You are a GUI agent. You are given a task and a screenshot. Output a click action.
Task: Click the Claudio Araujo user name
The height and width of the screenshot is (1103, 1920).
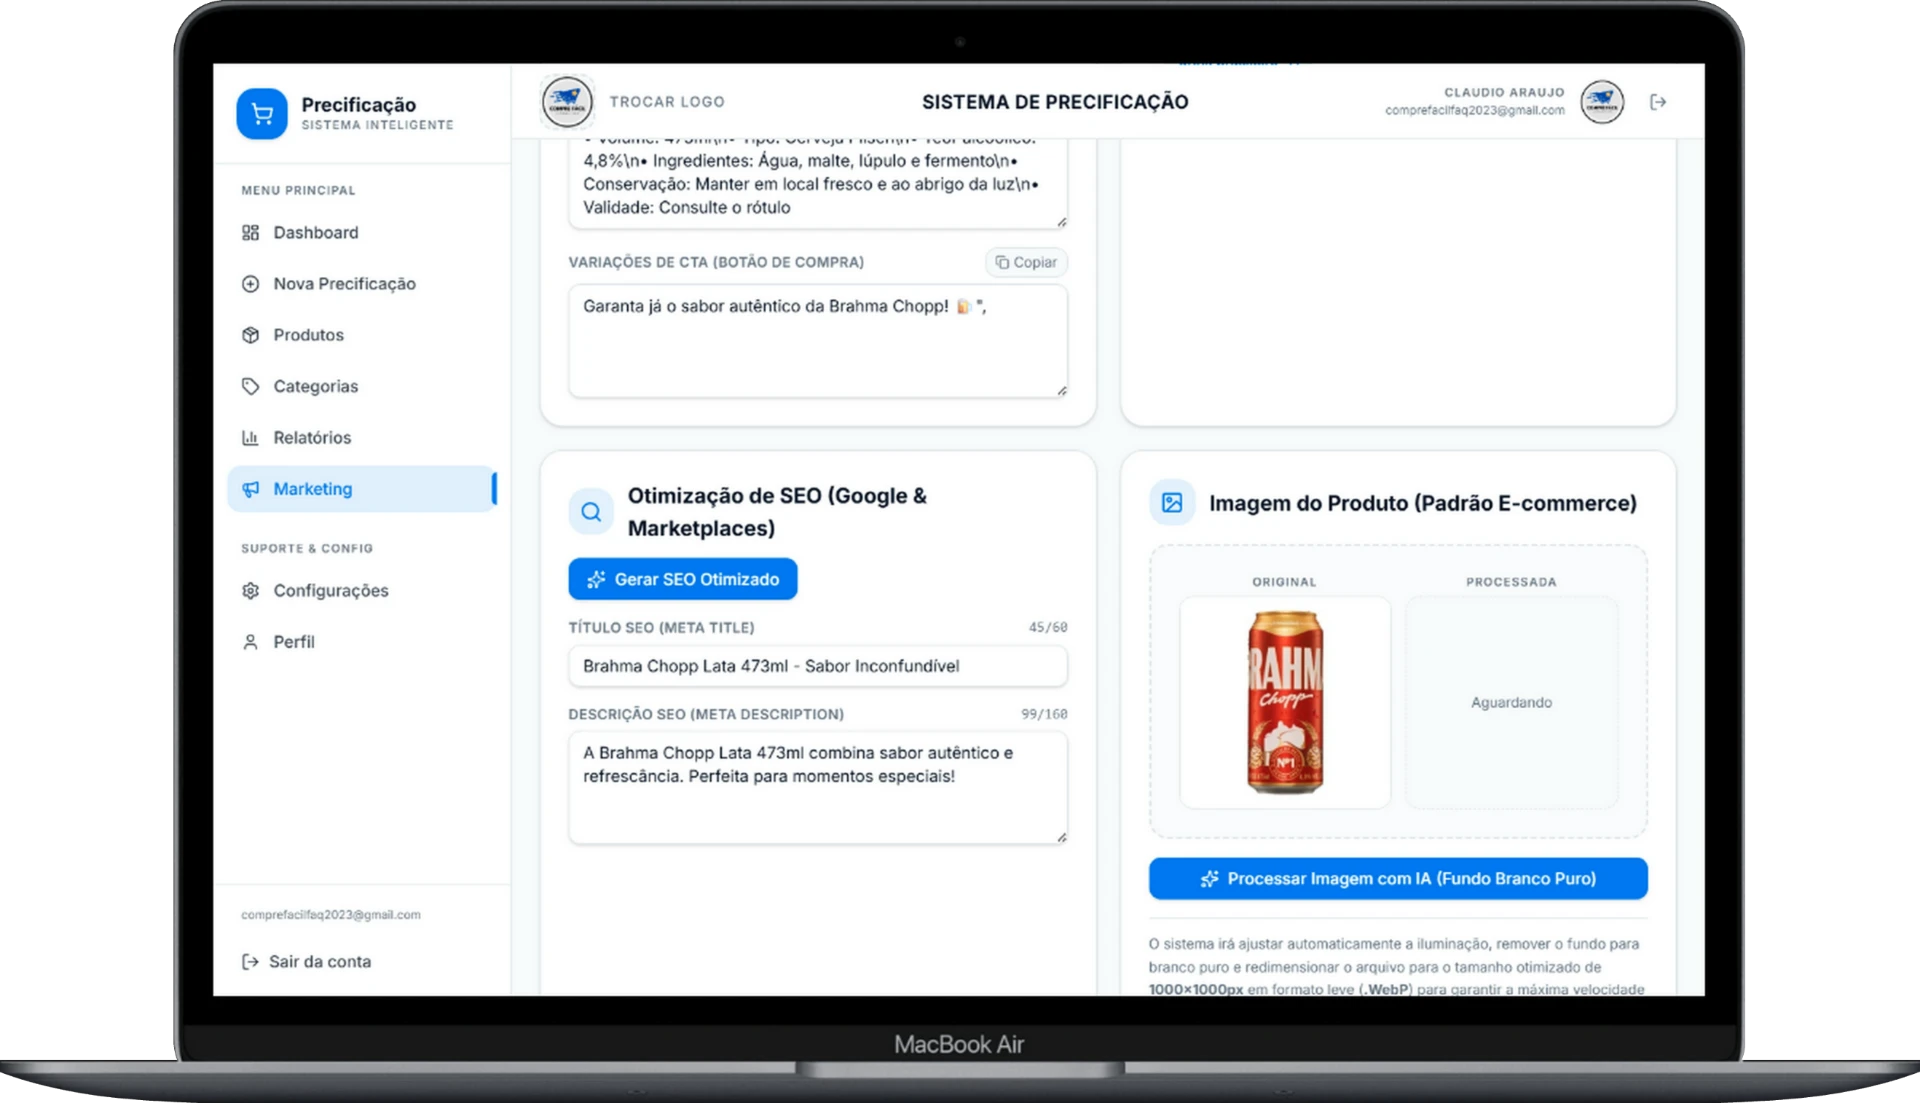tap(1504, 92)
